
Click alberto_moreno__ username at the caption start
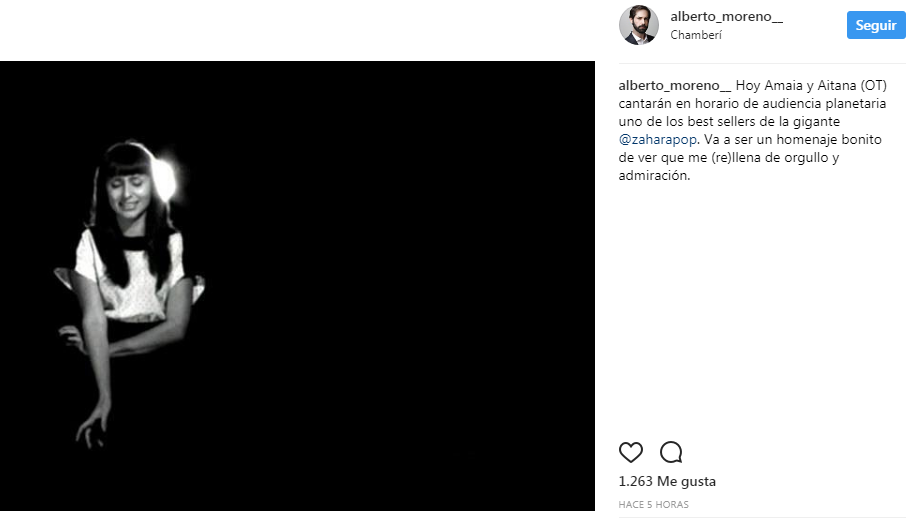676,86
